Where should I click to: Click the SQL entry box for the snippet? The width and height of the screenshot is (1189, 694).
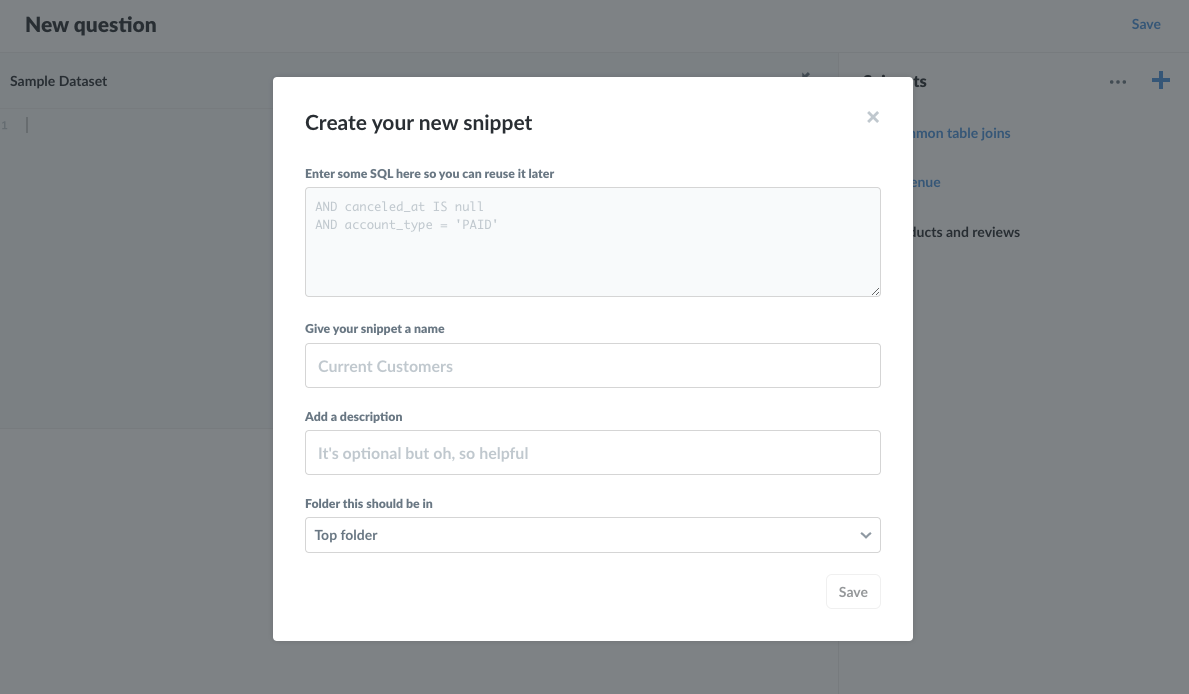pos(592,240)
